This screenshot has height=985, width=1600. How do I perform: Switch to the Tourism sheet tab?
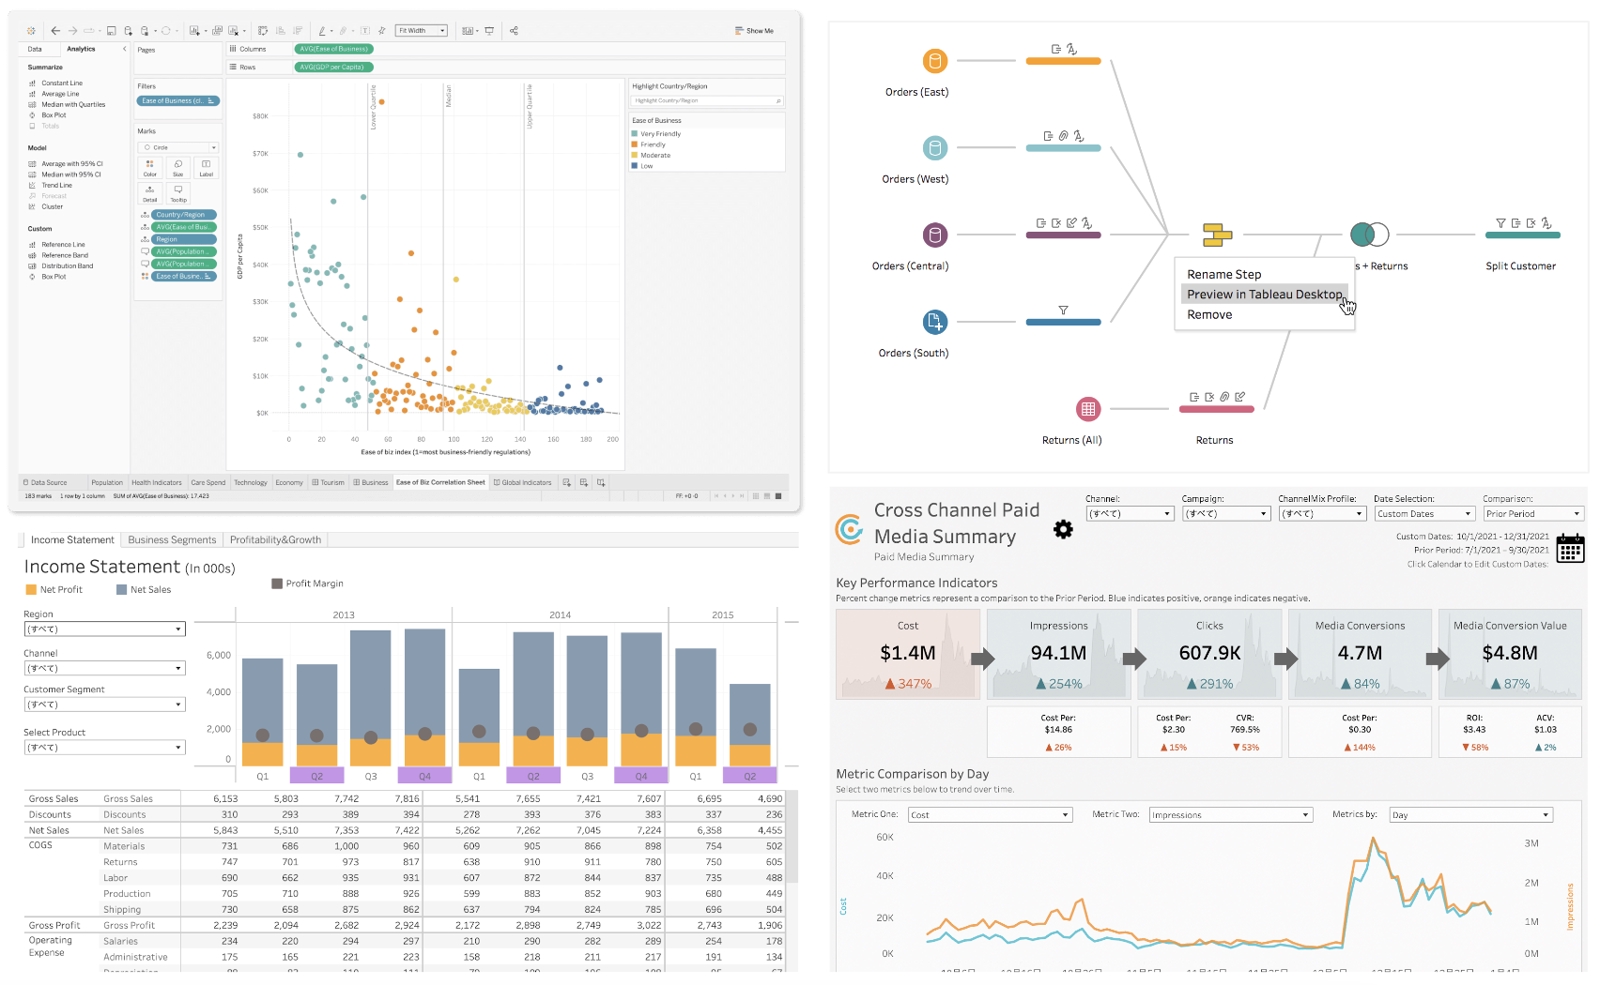[328, 482]
